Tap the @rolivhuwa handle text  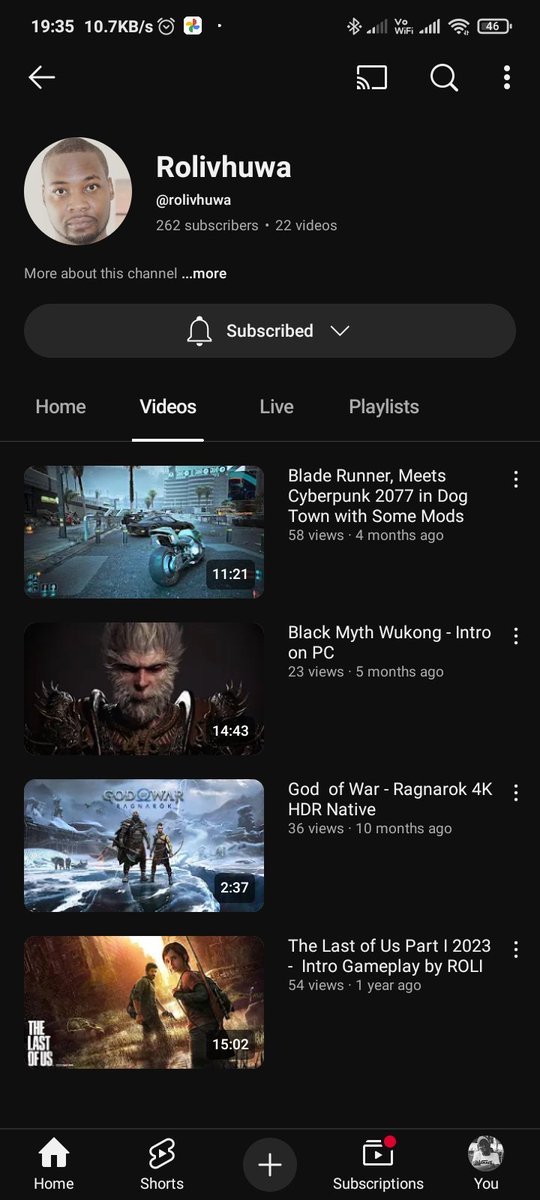pos(193,200)
